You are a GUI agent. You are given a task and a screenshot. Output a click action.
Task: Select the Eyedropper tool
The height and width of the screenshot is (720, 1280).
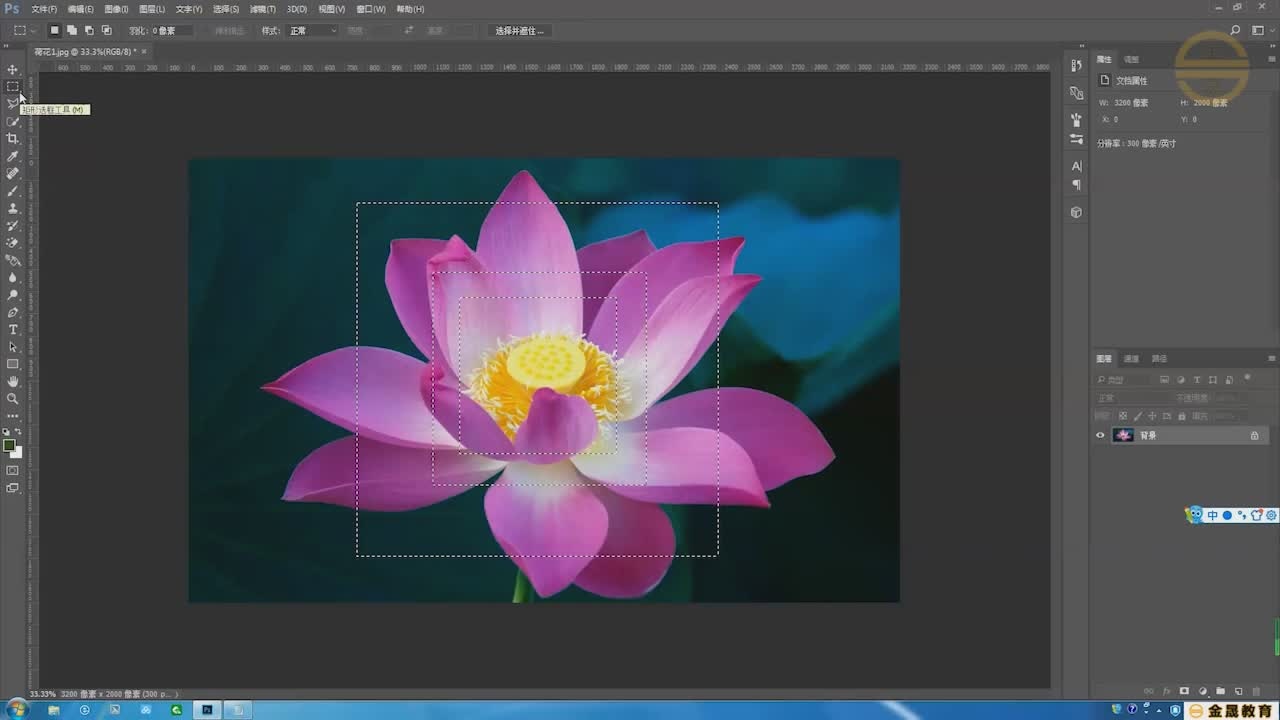13,156
